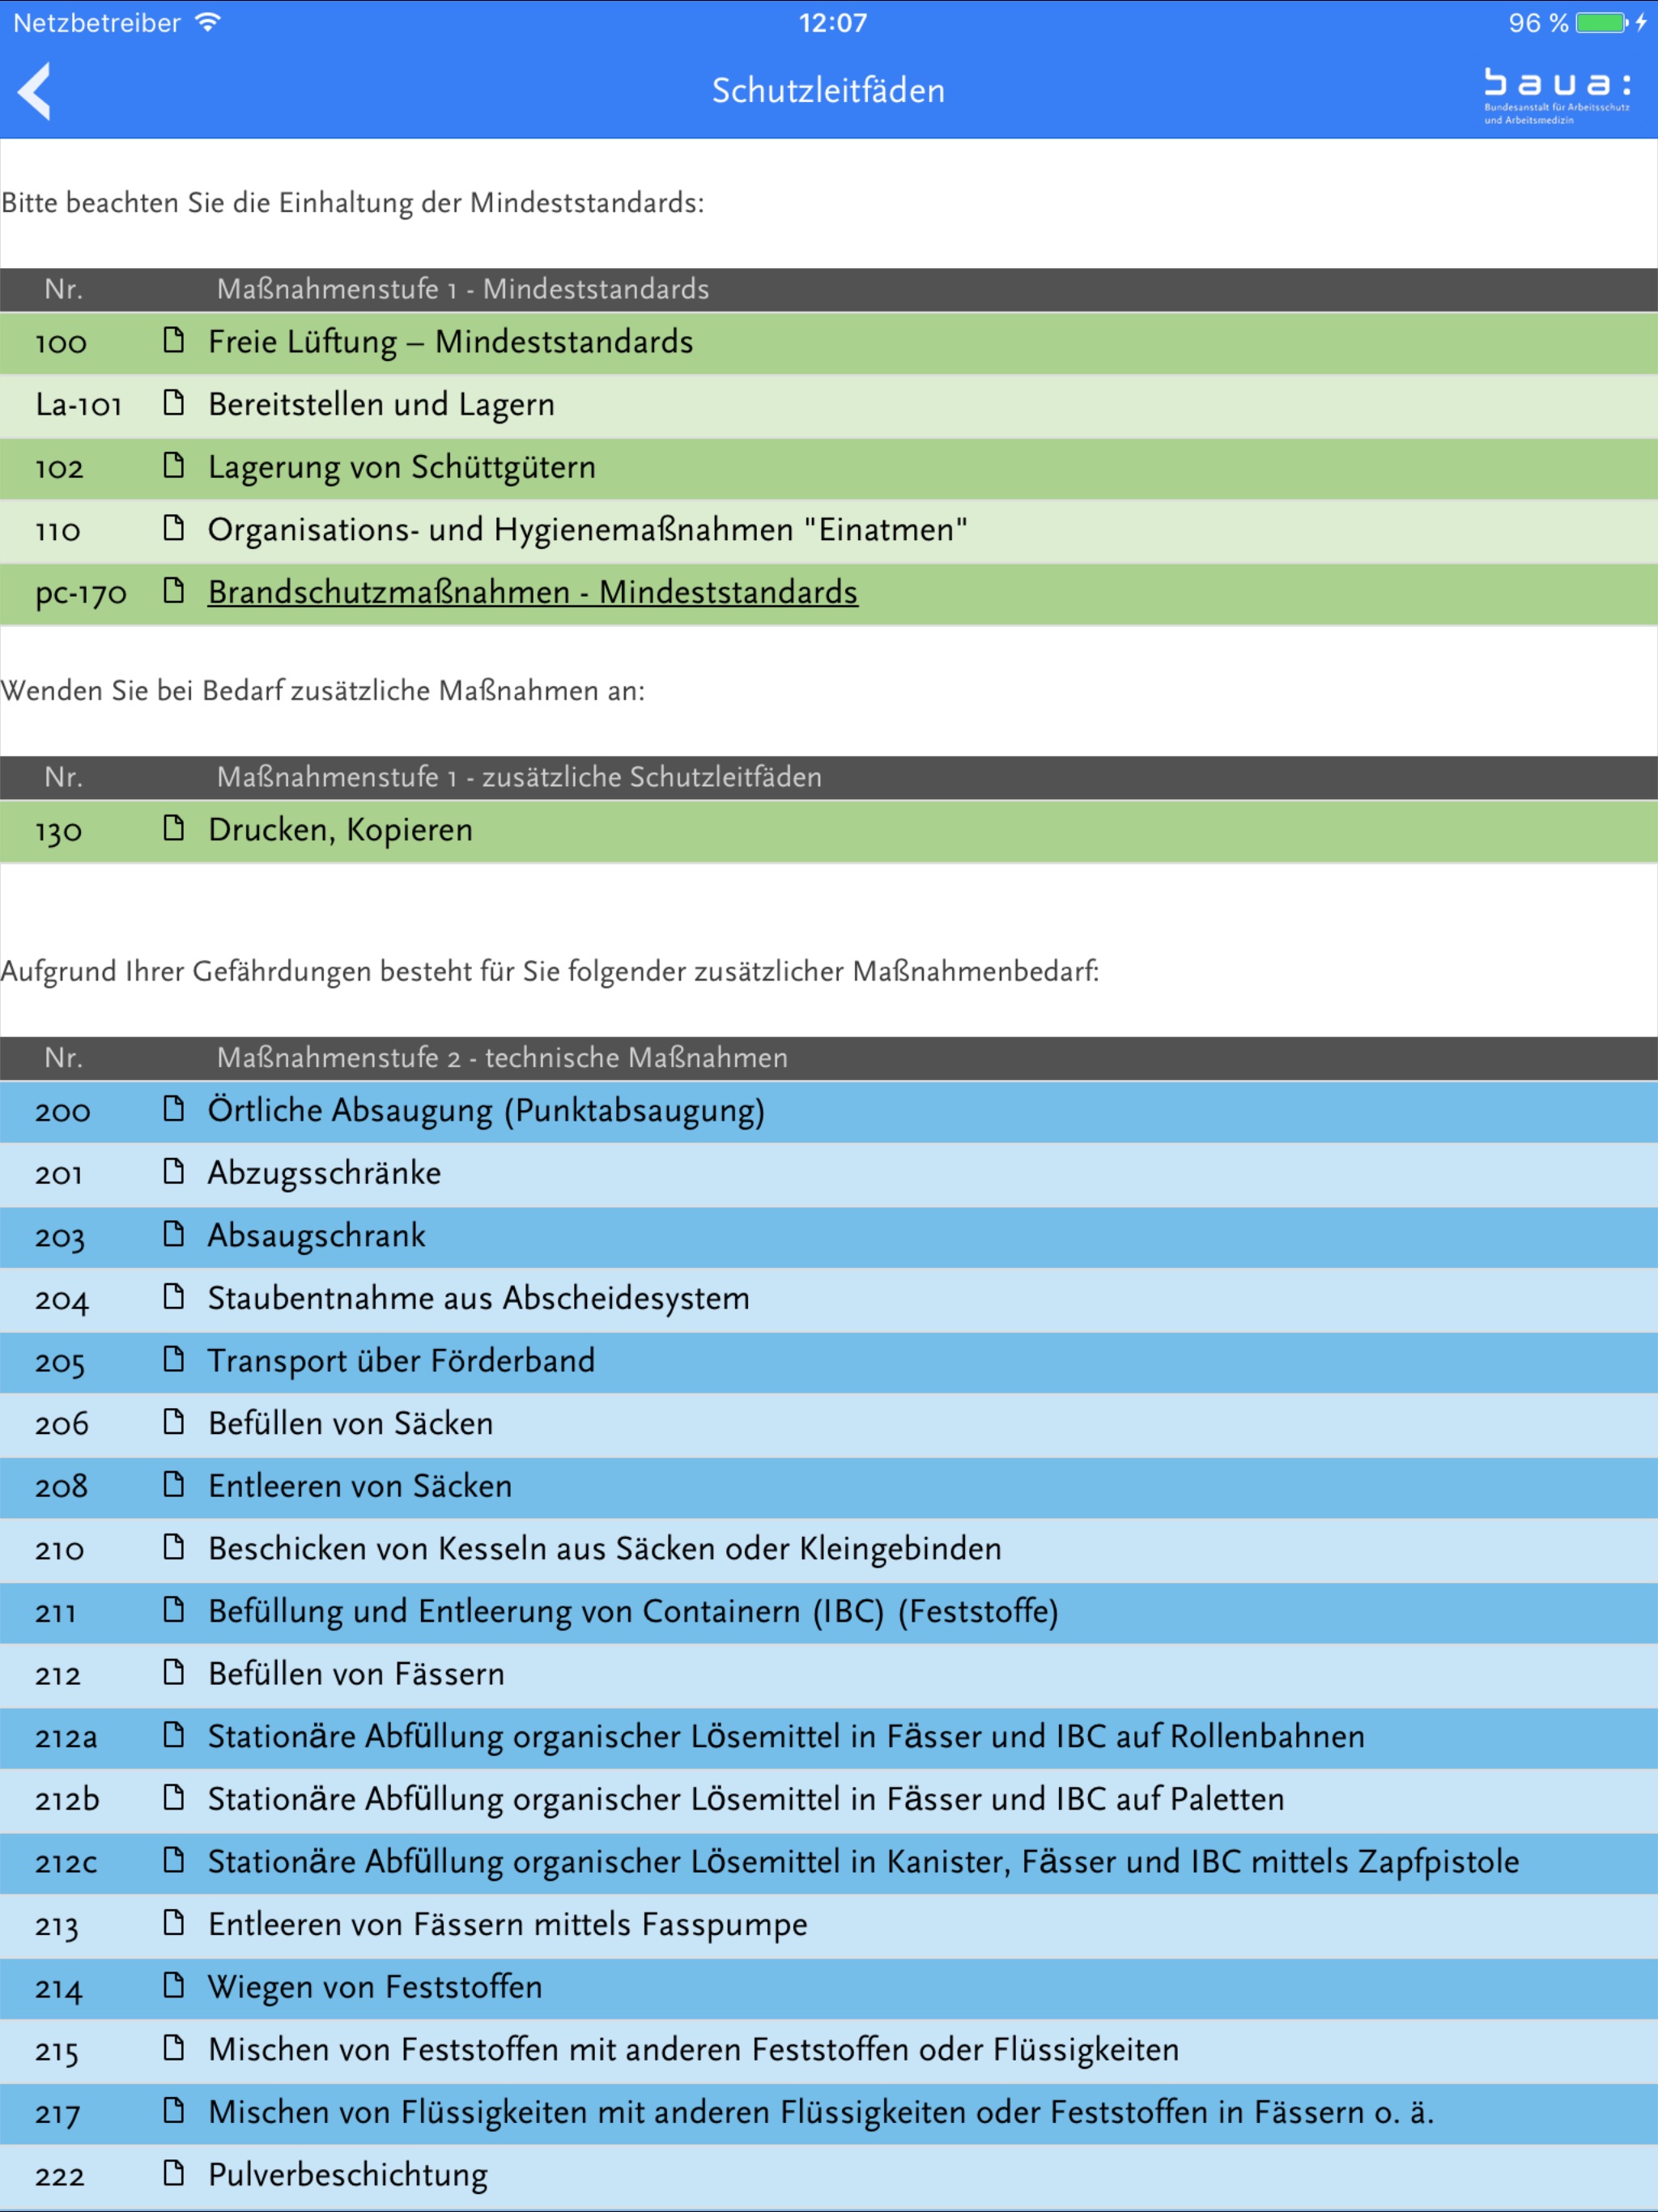This screenshot has height=2212, width=1658.
Task: Select Örtliche Absaugung (Punktabsaugung) entry
Action: [486, 1110]
